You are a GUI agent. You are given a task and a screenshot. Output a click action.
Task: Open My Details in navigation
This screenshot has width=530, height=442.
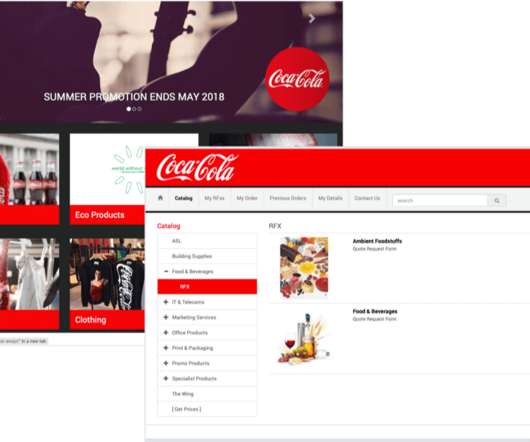coord(330,198)
